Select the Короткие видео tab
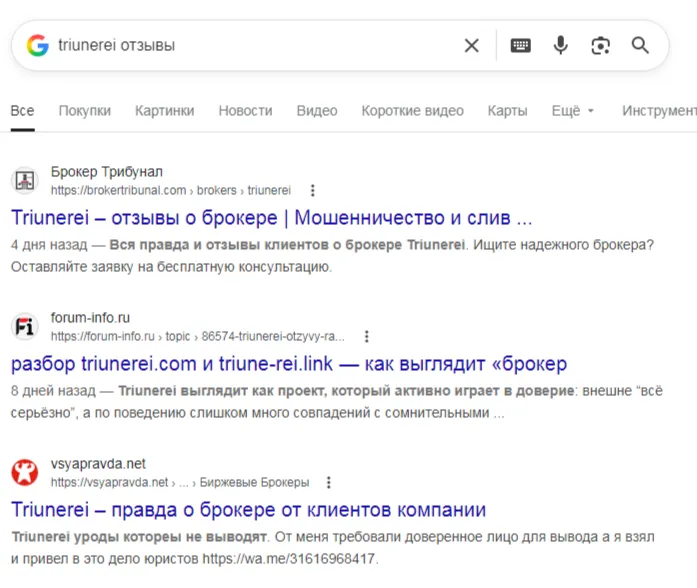This screenshot has width=697, height=588. tap(413, 111)
